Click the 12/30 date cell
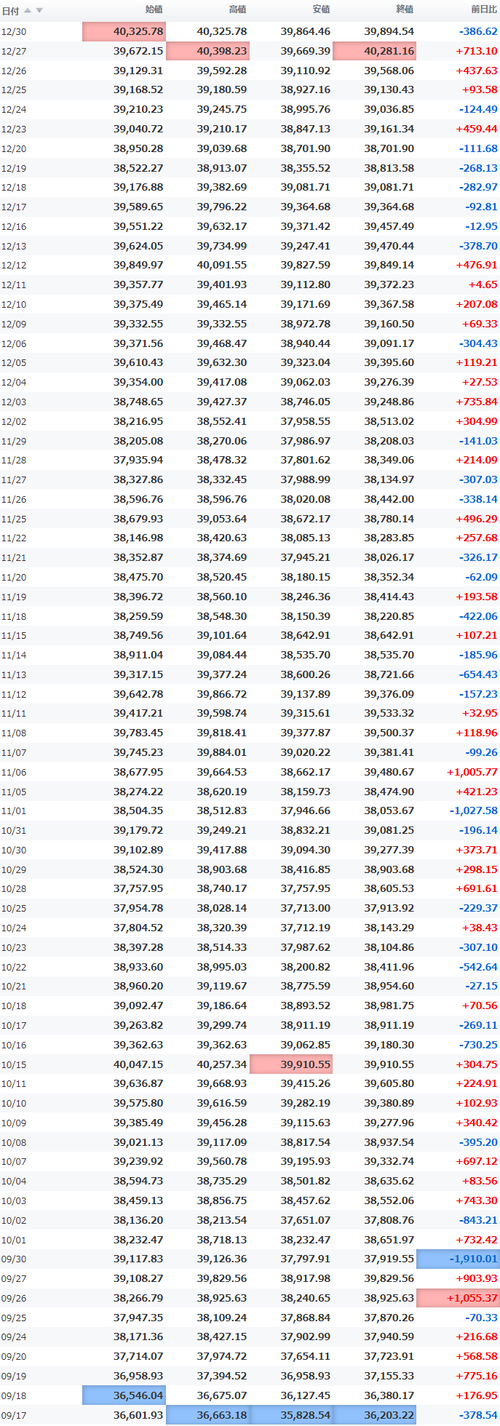 click(x=13, y=32)
